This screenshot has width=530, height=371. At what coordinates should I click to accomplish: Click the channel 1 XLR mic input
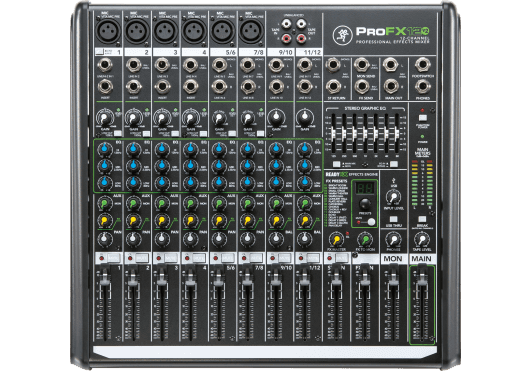click(108, 31)
